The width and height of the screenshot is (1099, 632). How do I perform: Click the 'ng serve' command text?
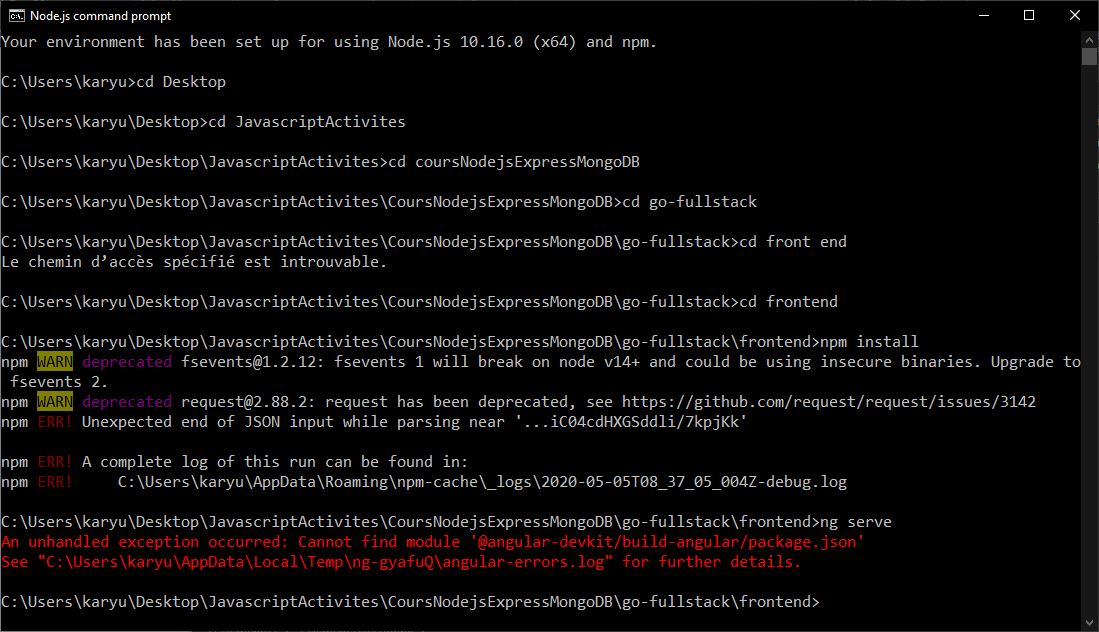point(856,522)
